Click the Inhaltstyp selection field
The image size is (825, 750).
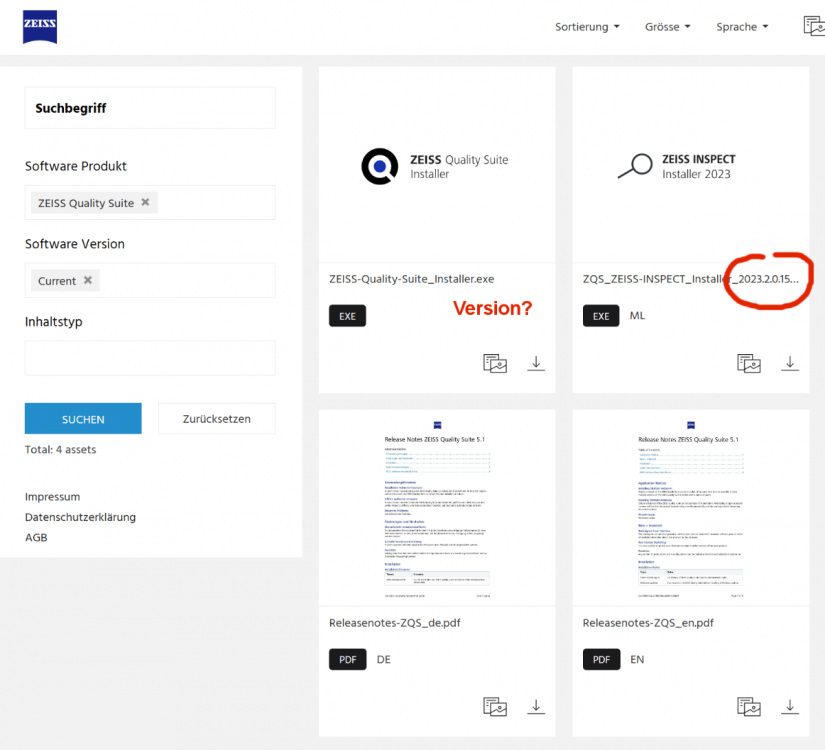coord(150,357)
